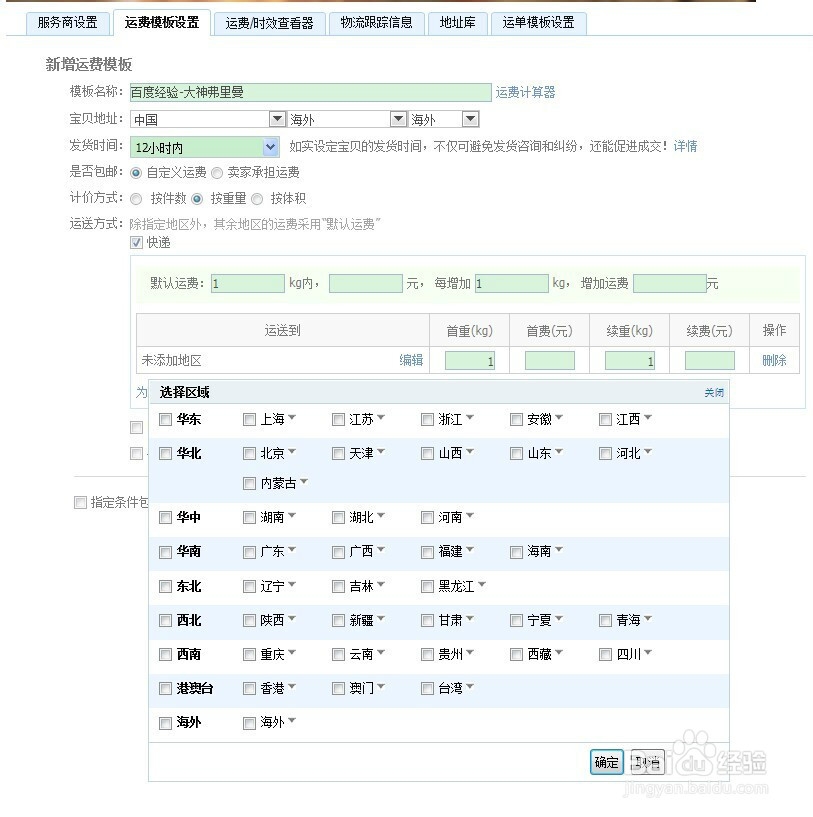Screen dimensions: 813x817
Task: Check the 华东 region checkbox
Action: point(165,419)
